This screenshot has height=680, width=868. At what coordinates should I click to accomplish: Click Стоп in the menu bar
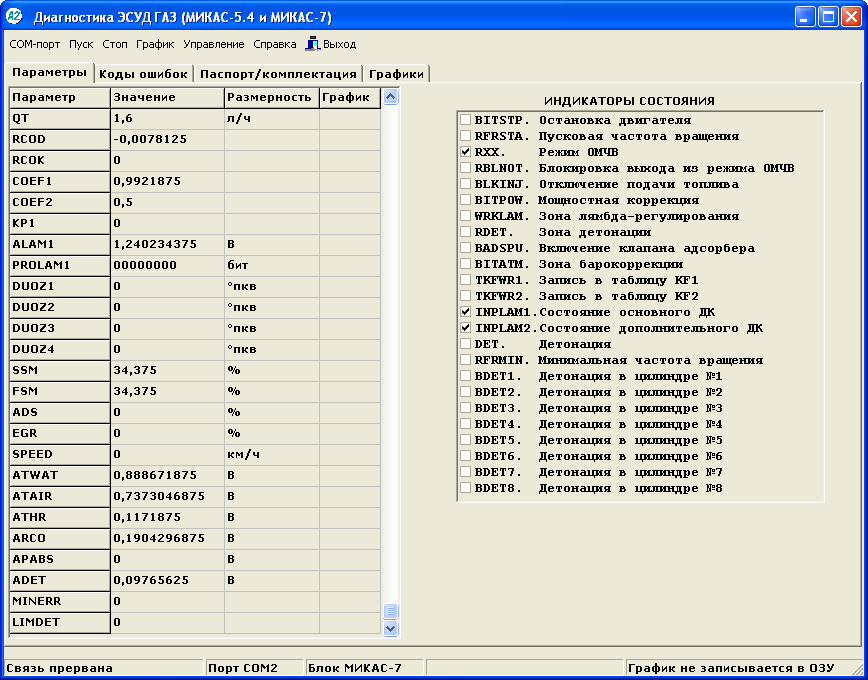pyautogui.click(x=115, y=44)
